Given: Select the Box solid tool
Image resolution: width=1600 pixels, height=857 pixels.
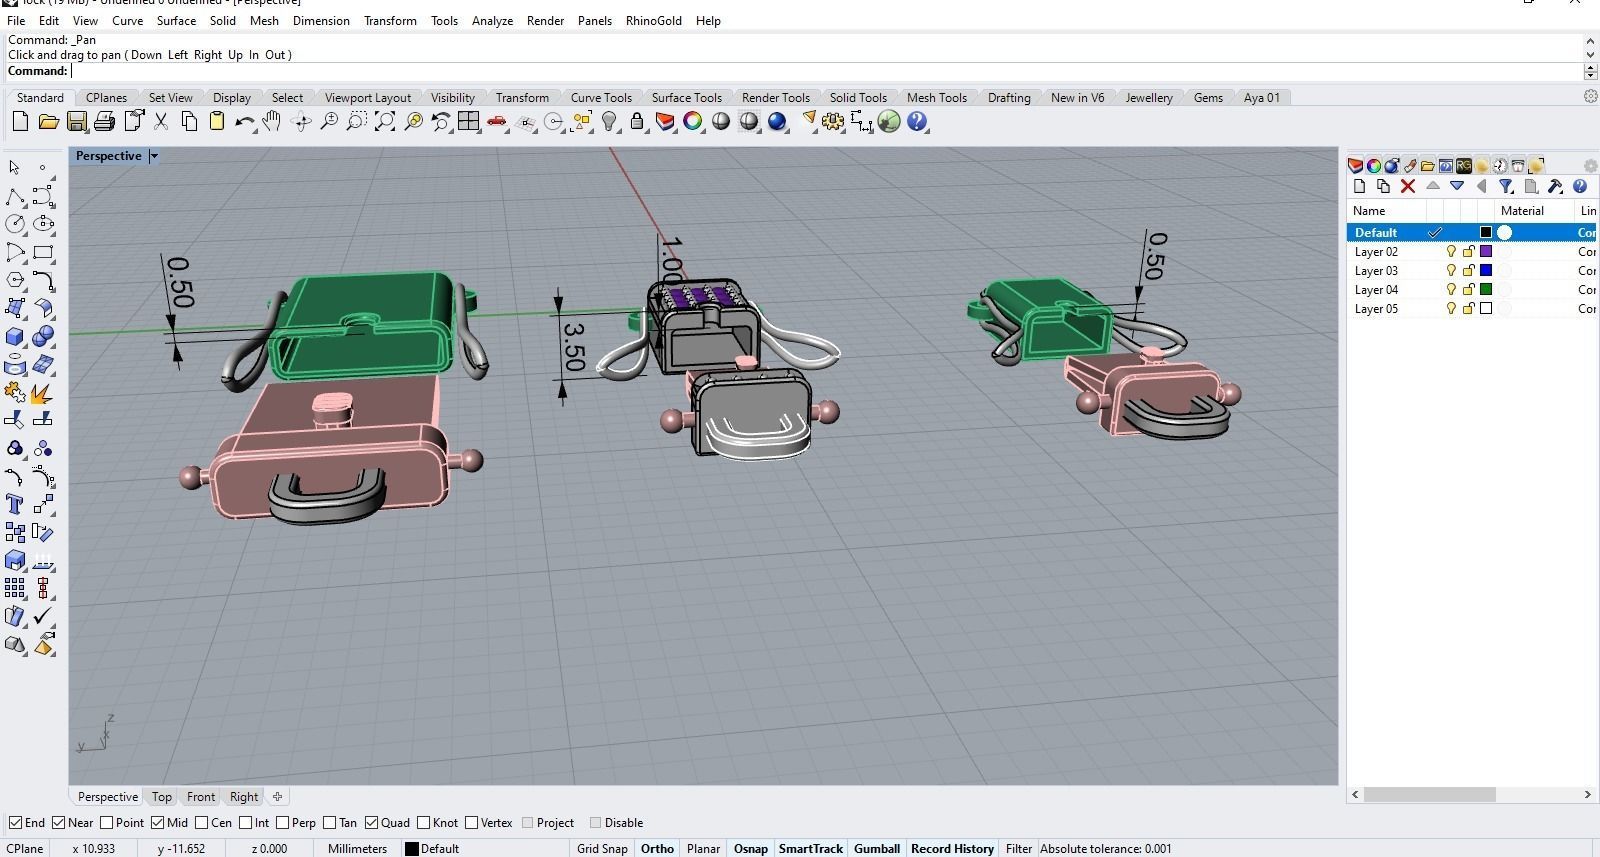Looking at the screenshot, I should (15, 337).
